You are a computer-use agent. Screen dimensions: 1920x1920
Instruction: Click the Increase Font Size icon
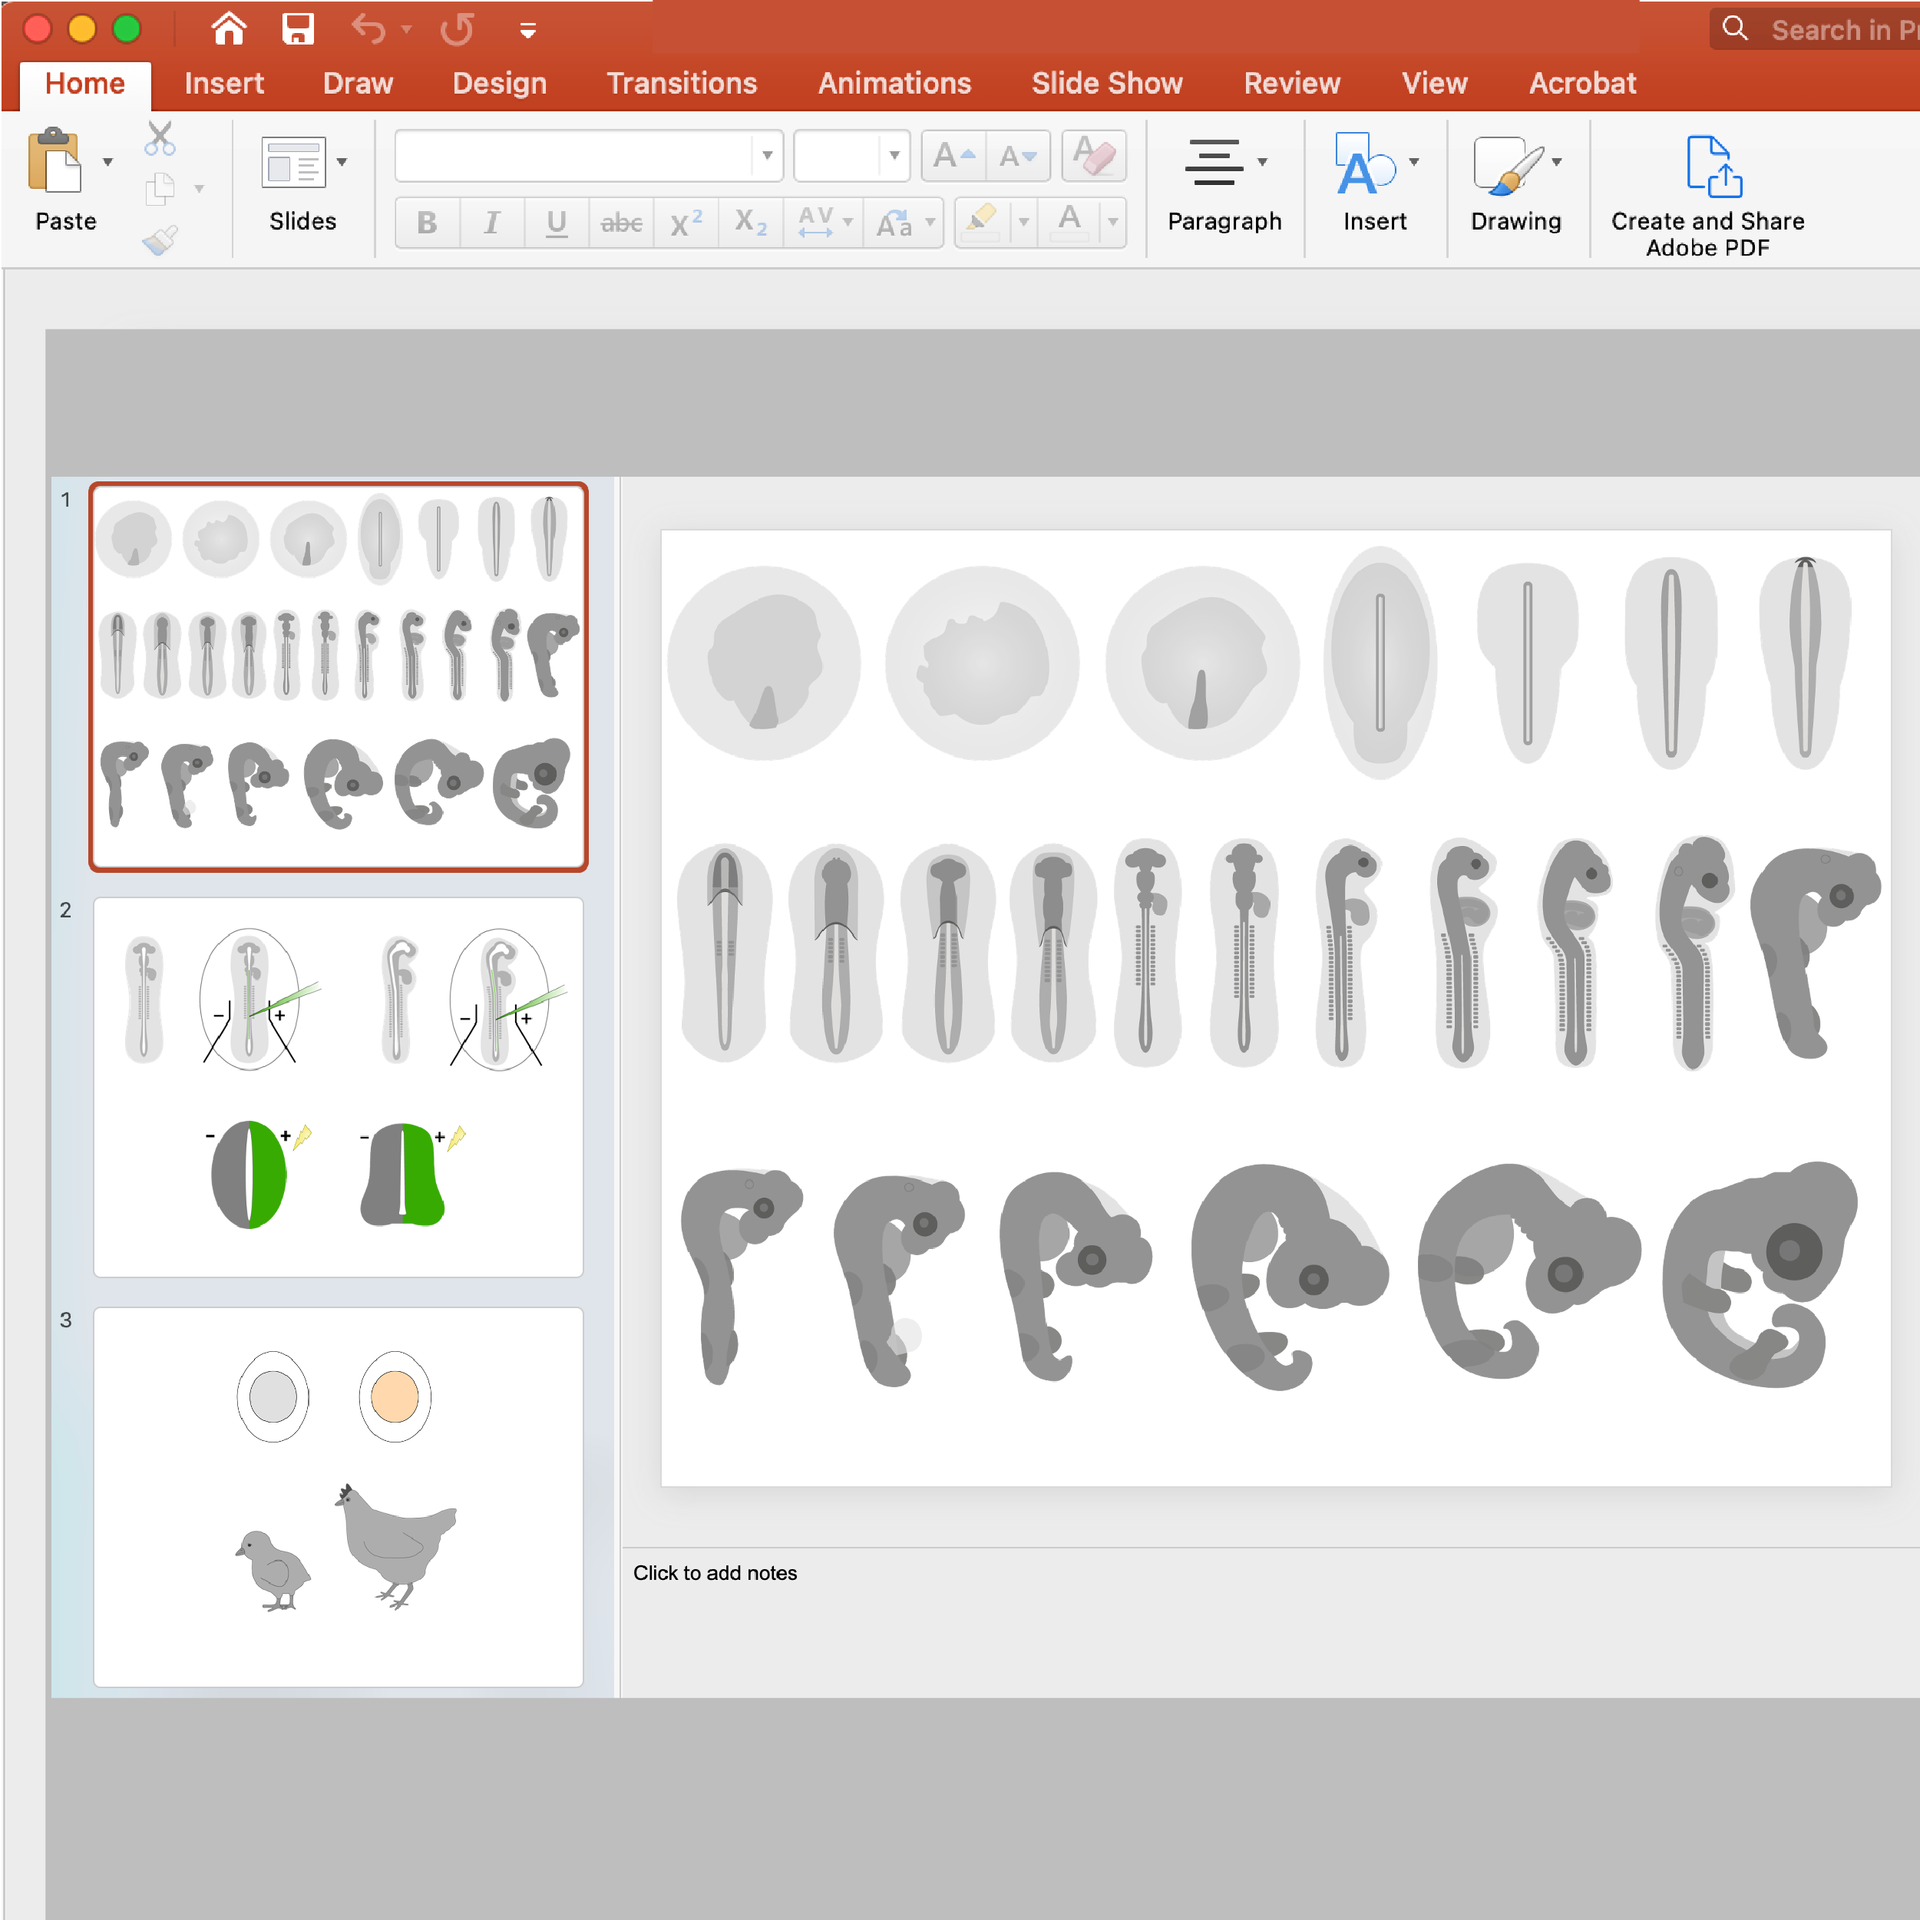click(953, 156)
